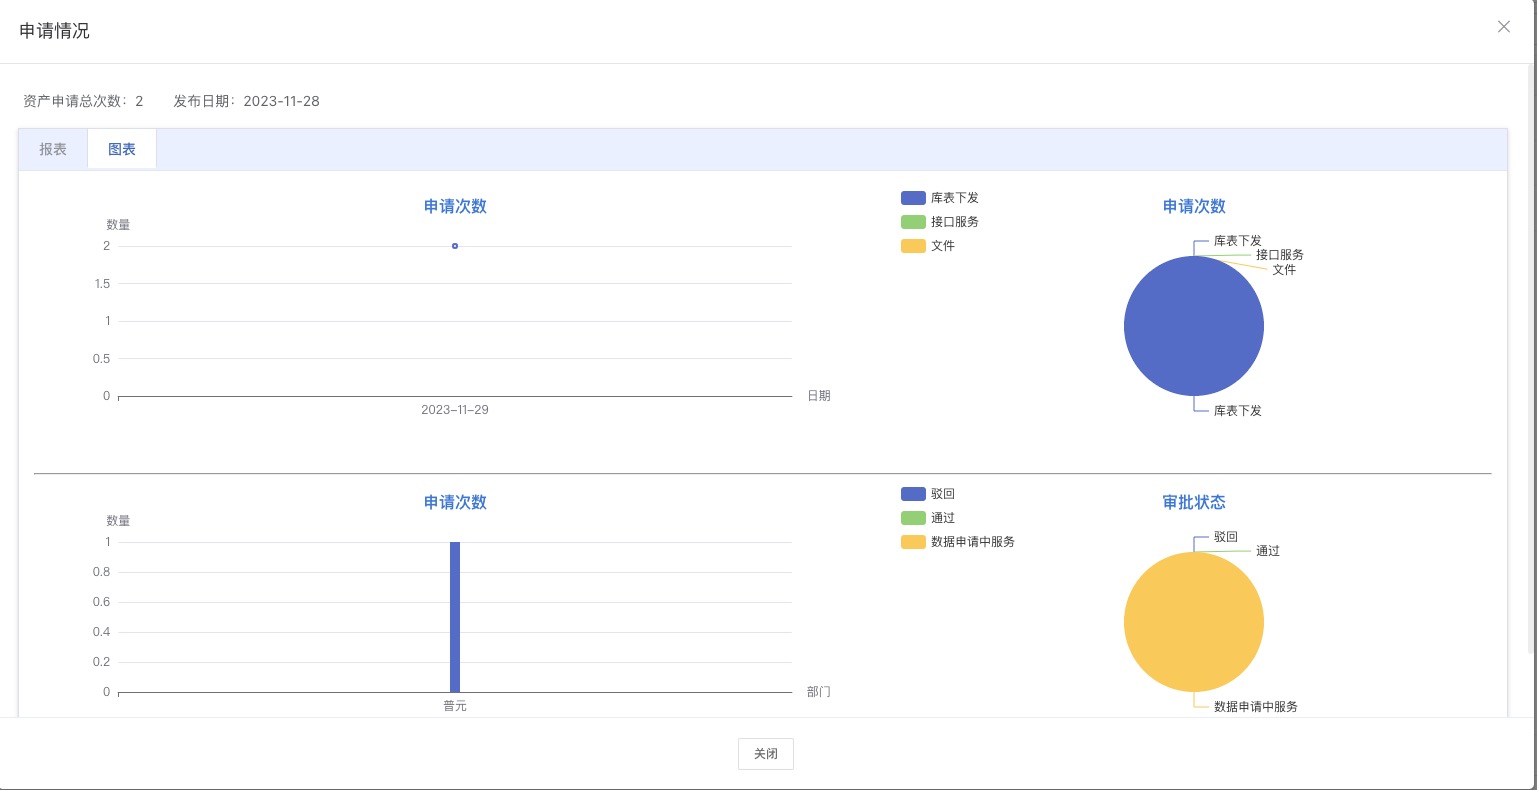Click the 审批状态 chart title
Image resolution: width=1537 pixels, height=790 pixels.
tap(1194, 502)
